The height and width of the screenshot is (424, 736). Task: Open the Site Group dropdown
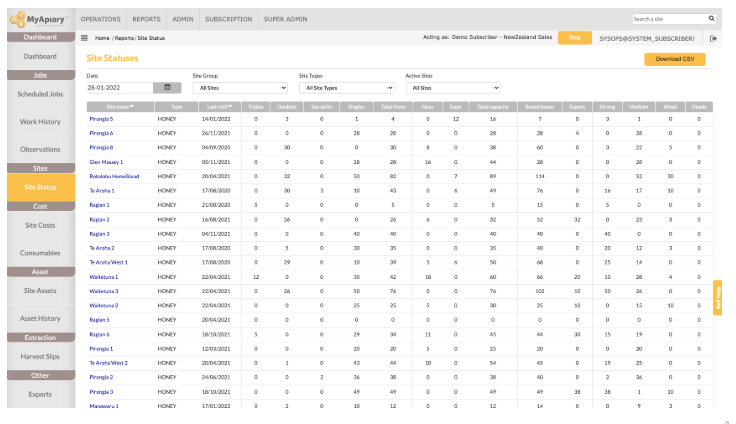(x=238, y=88)
